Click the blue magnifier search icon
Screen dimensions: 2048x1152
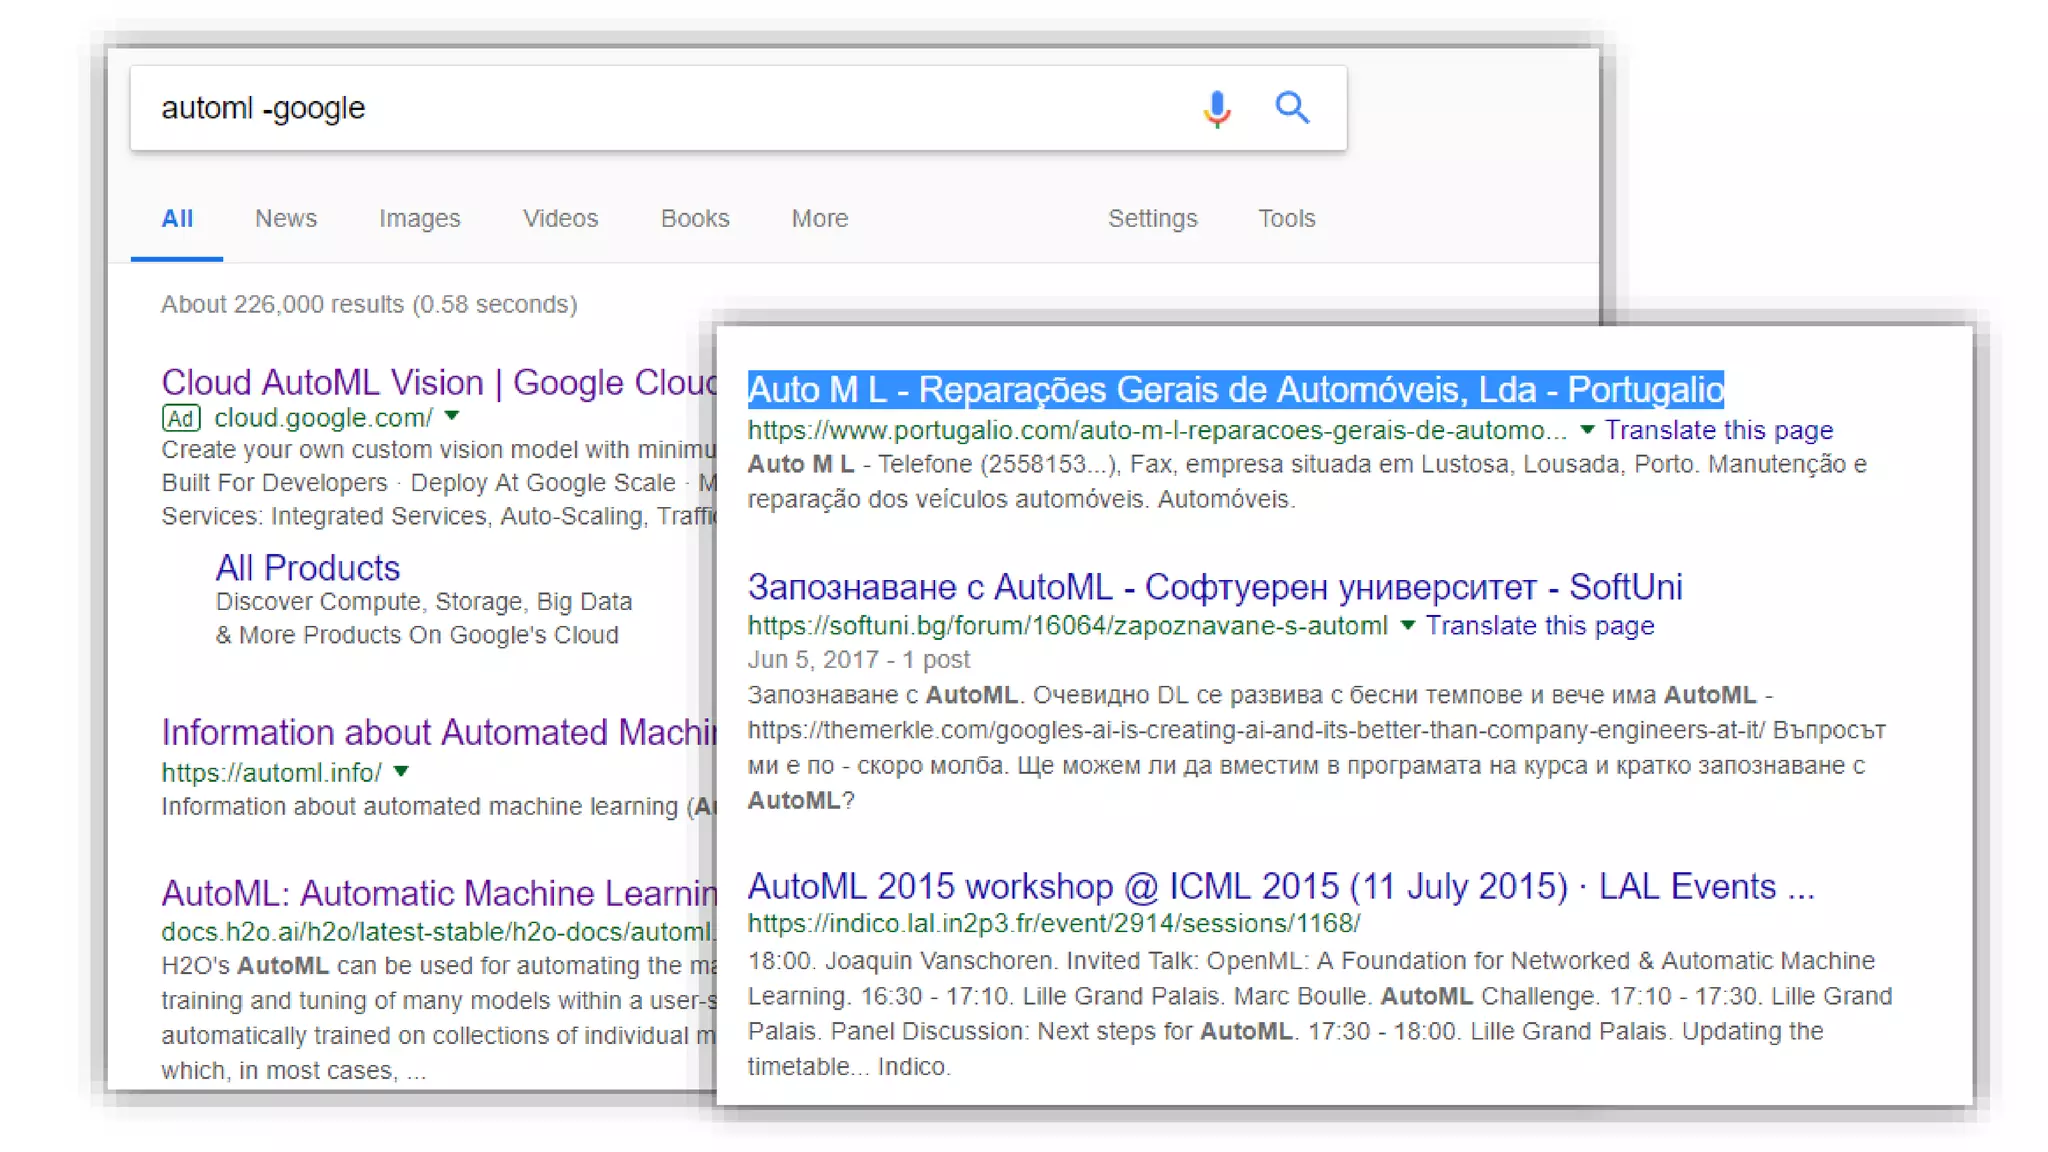pos(1292,107)
